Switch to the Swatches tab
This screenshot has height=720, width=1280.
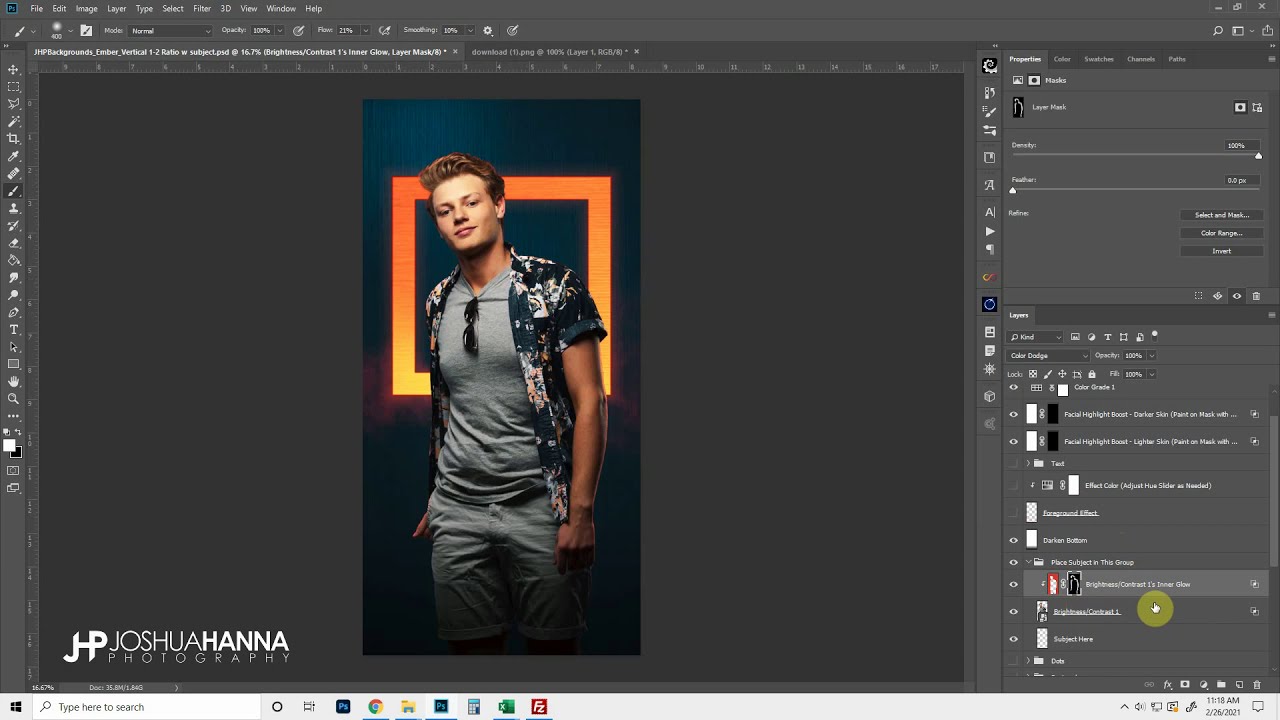click(1099, 59)
